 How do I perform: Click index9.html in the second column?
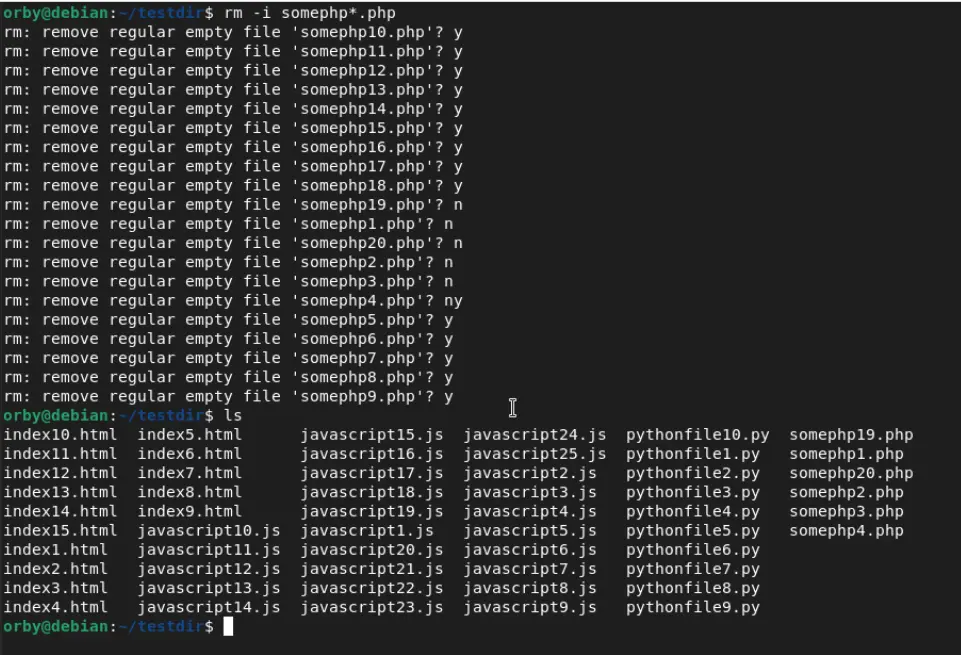(189, 512)
